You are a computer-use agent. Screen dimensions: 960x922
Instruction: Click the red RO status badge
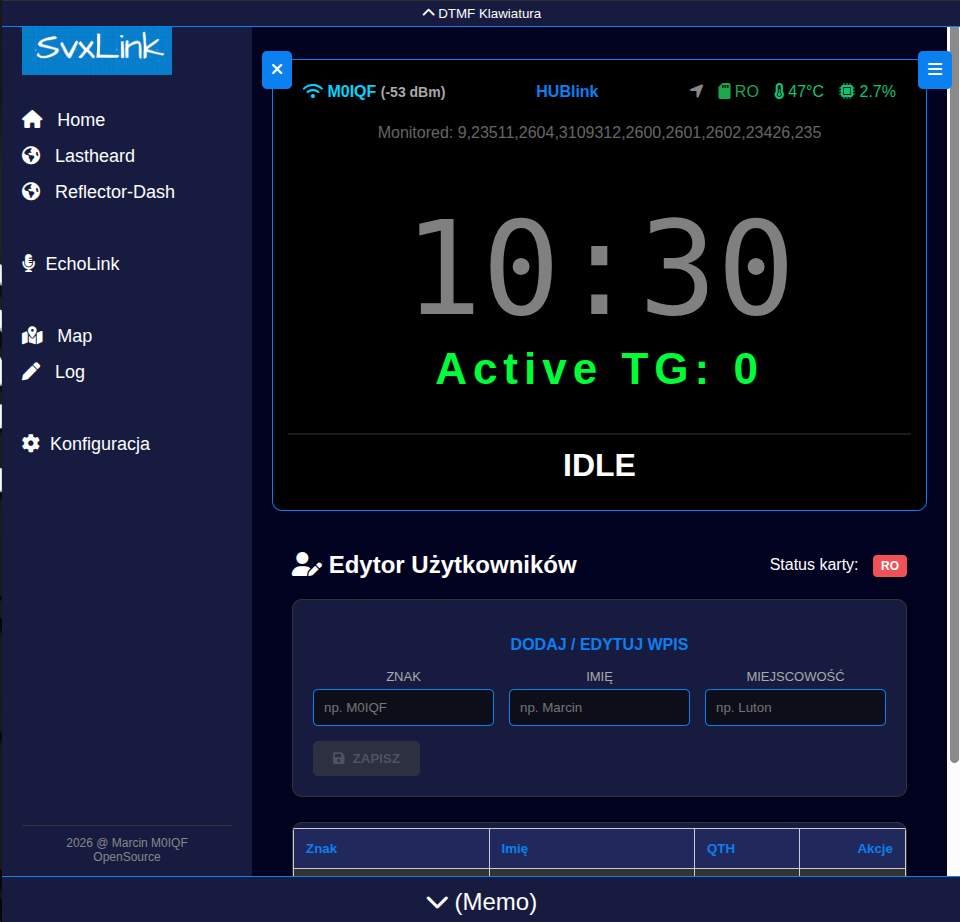889,566
